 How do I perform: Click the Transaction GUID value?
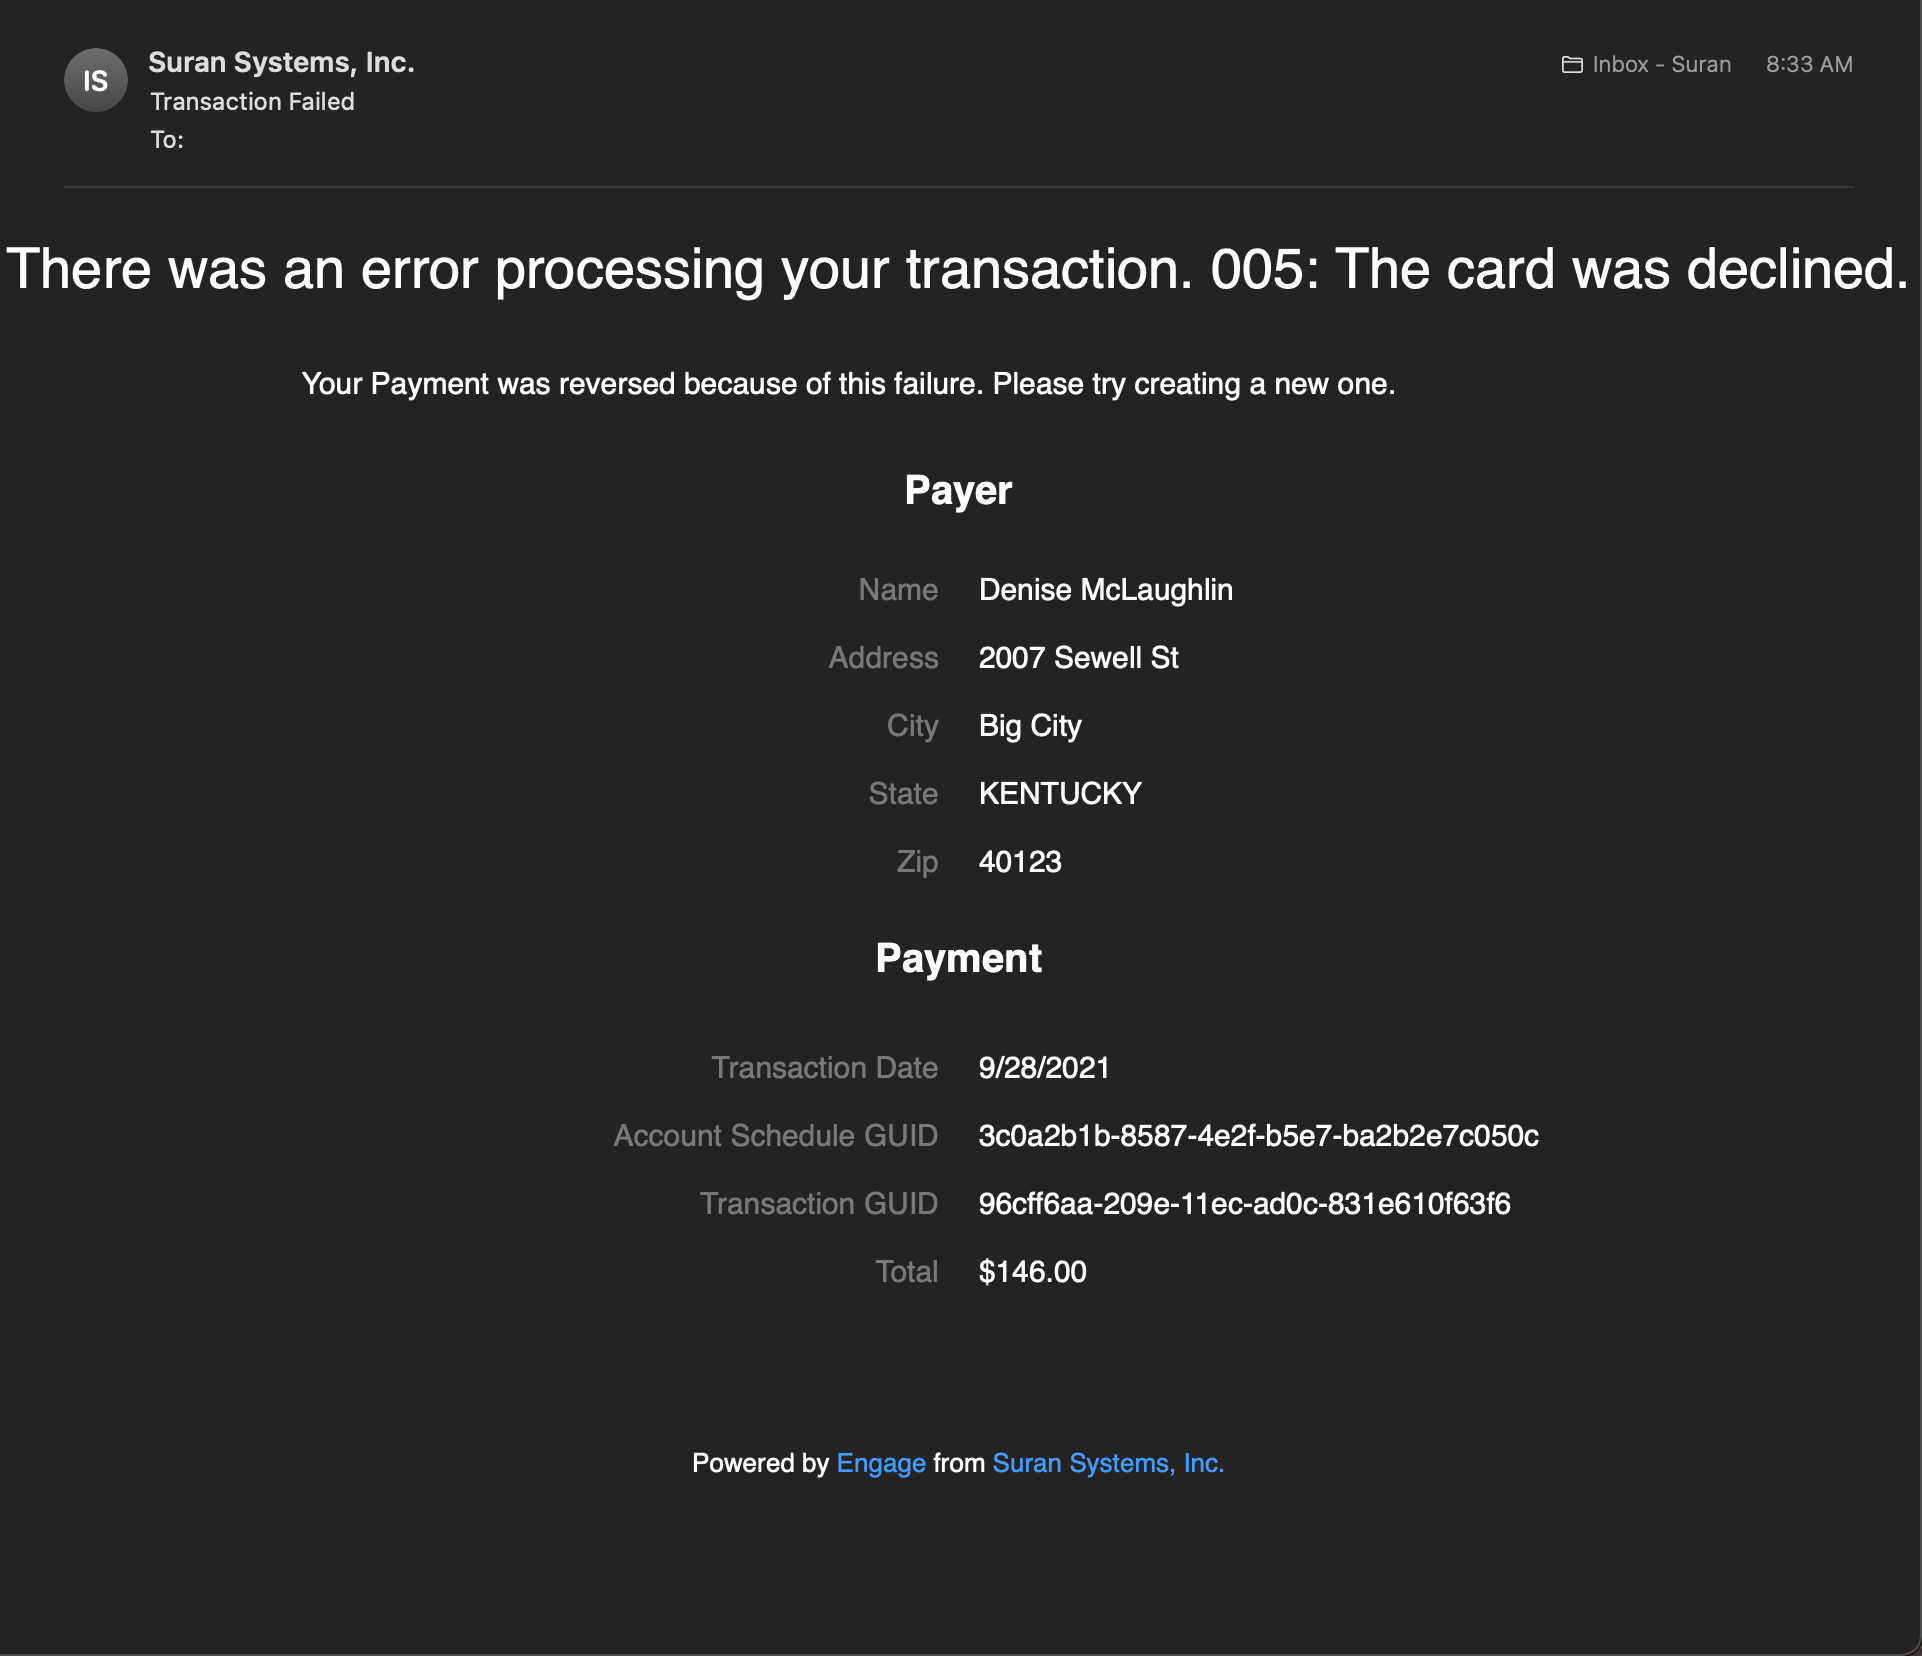coord(1243,1204)
